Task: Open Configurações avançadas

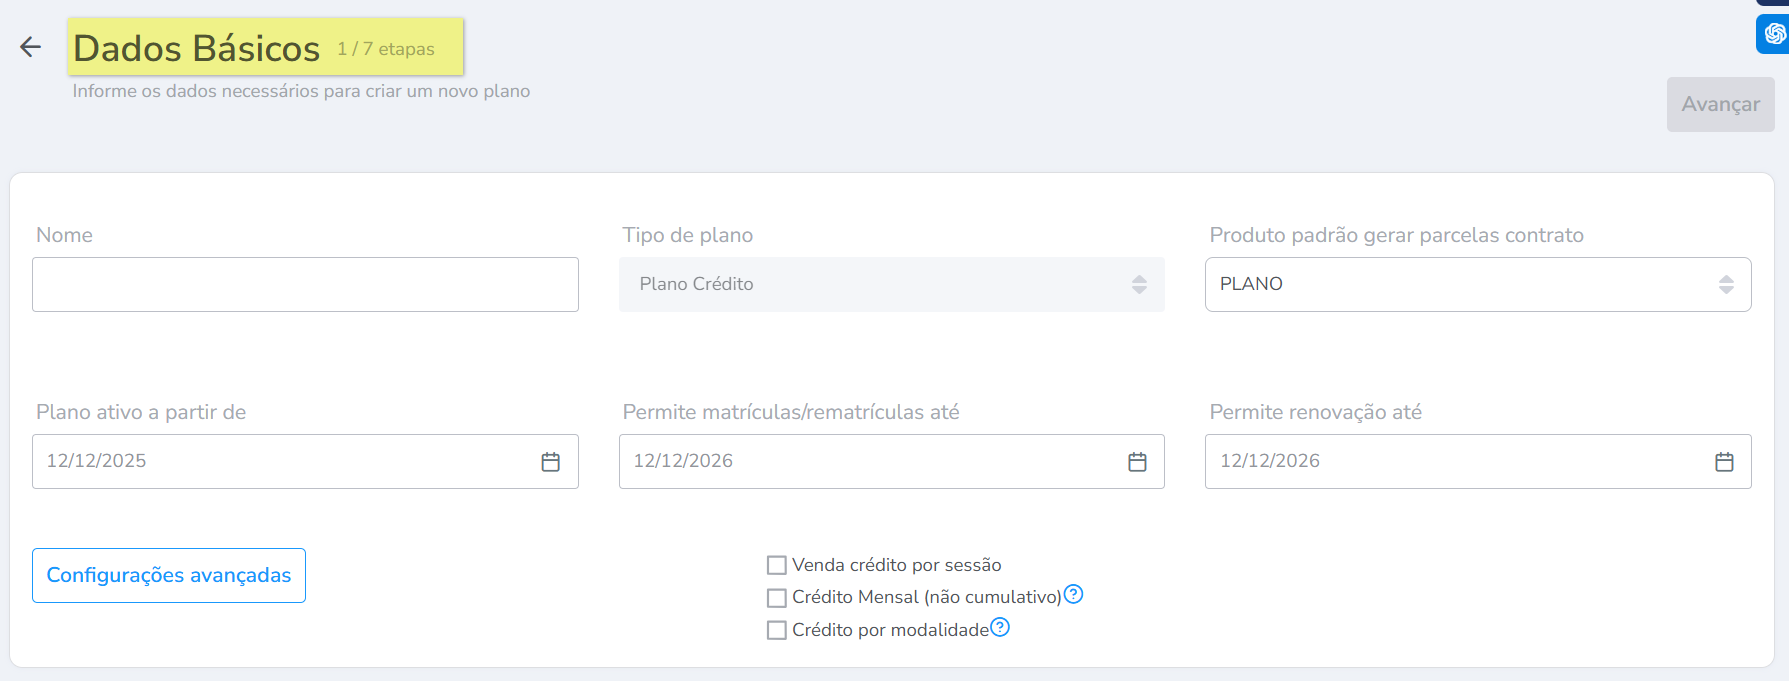Action: (169, 575)
